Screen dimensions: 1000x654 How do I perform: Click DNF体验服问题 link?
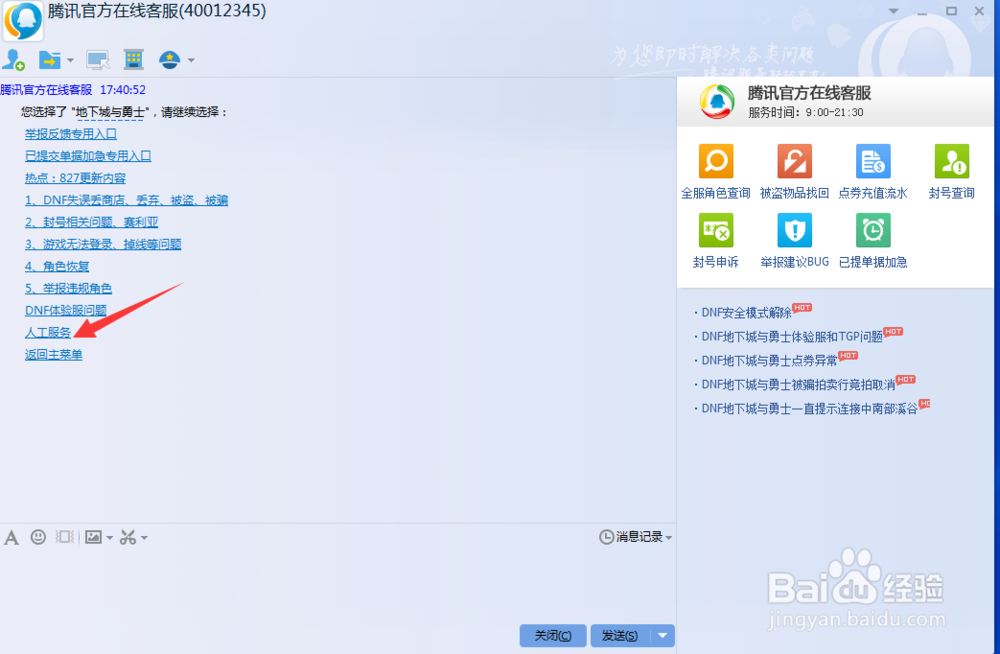pos(66,310)
